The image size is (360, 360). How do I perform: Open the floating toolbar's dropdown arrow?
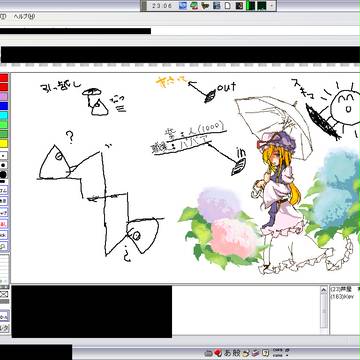point(271,6)
